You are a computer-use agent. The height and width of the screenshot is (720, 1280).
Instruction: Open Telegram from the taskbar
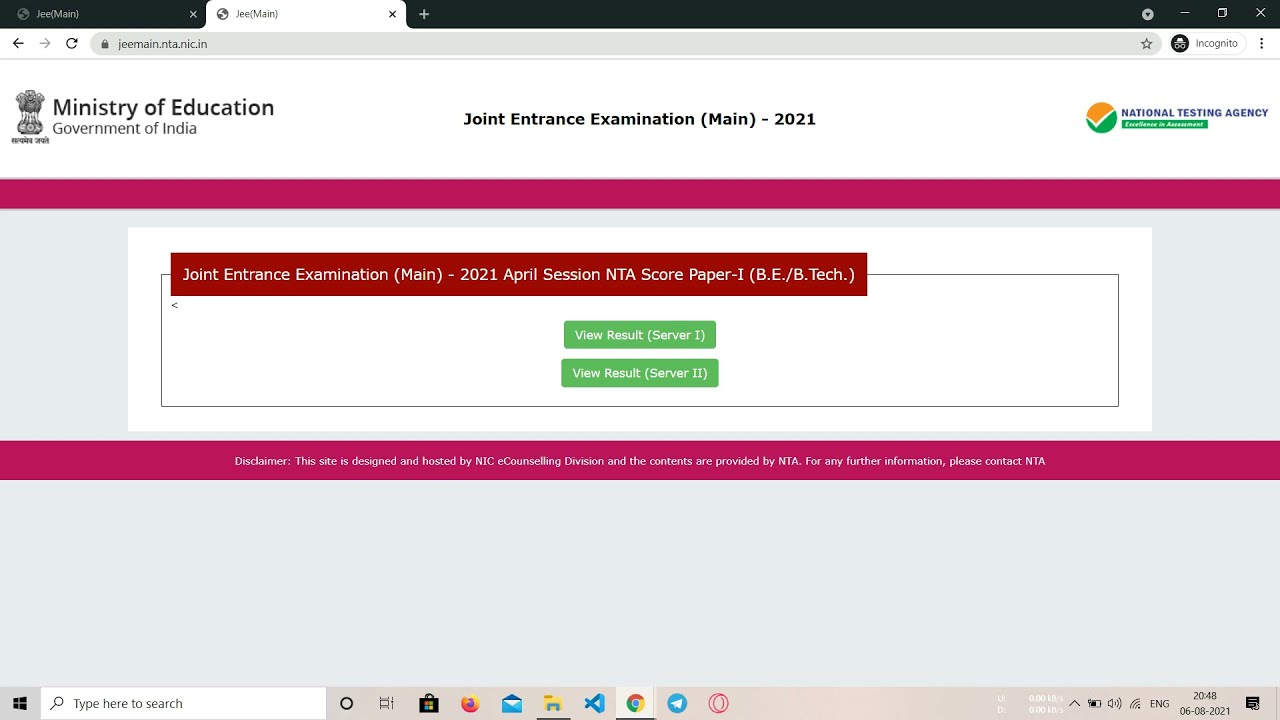click(x=677, y=703)
